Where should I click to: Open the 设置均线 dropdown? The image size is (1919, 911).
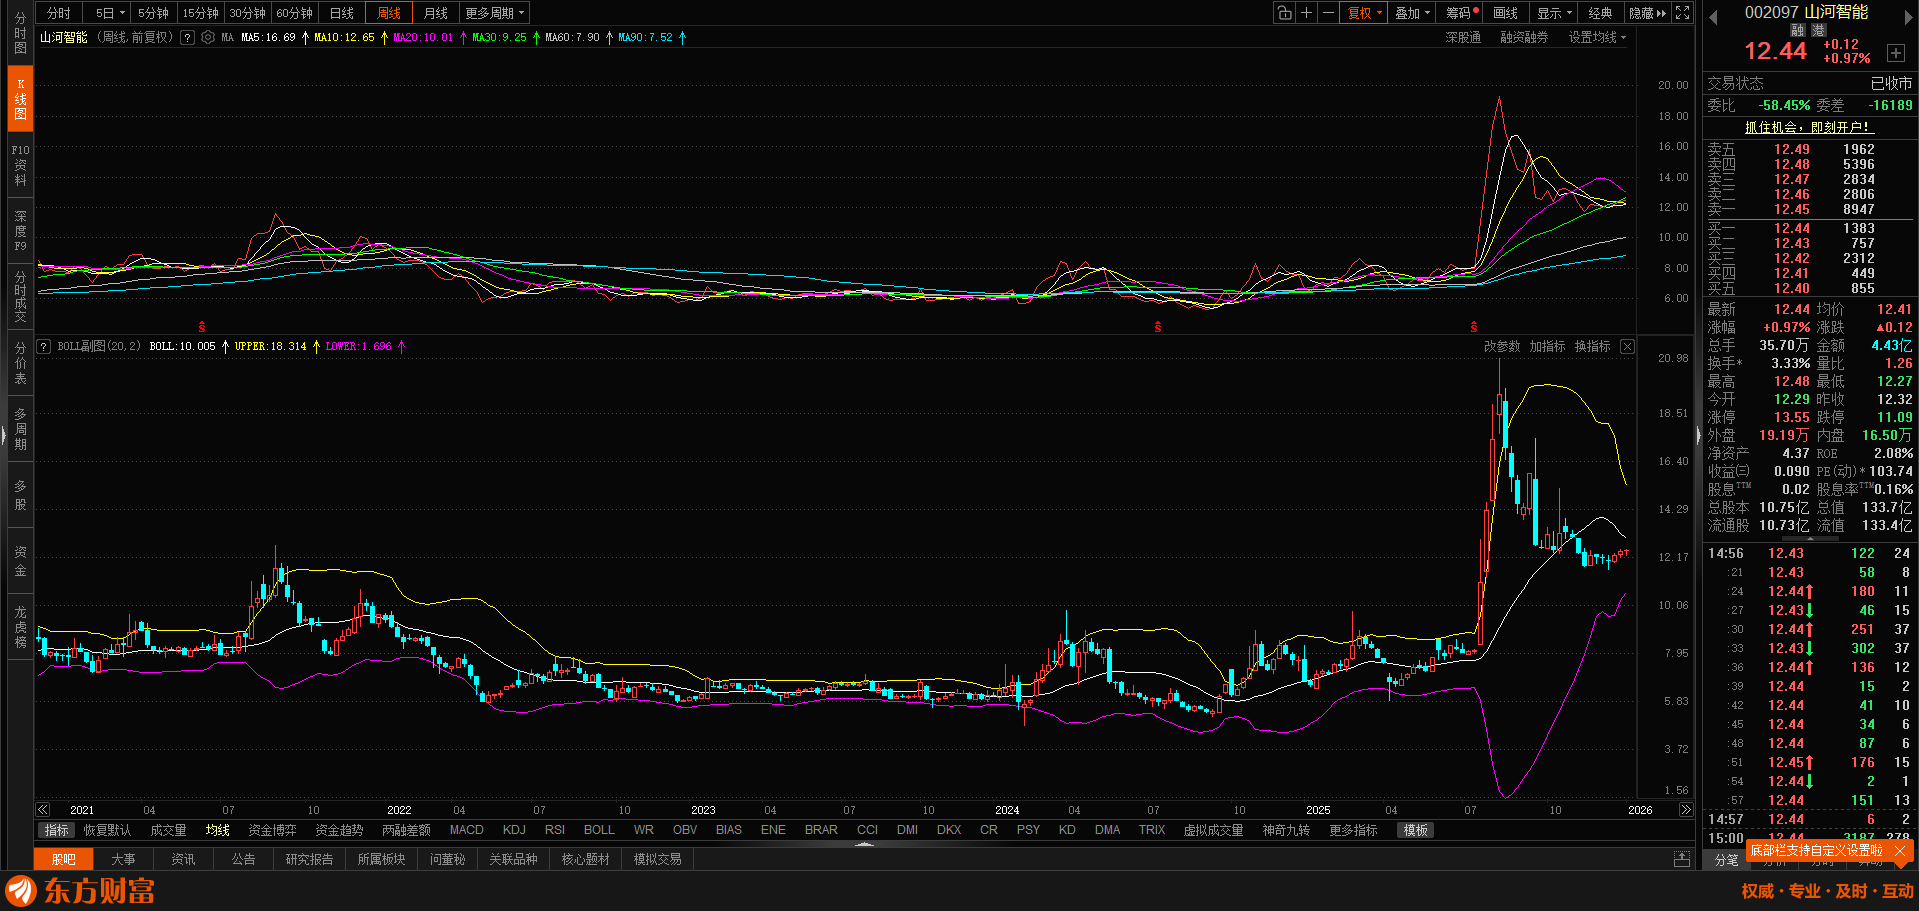[x=1597, y=38]
